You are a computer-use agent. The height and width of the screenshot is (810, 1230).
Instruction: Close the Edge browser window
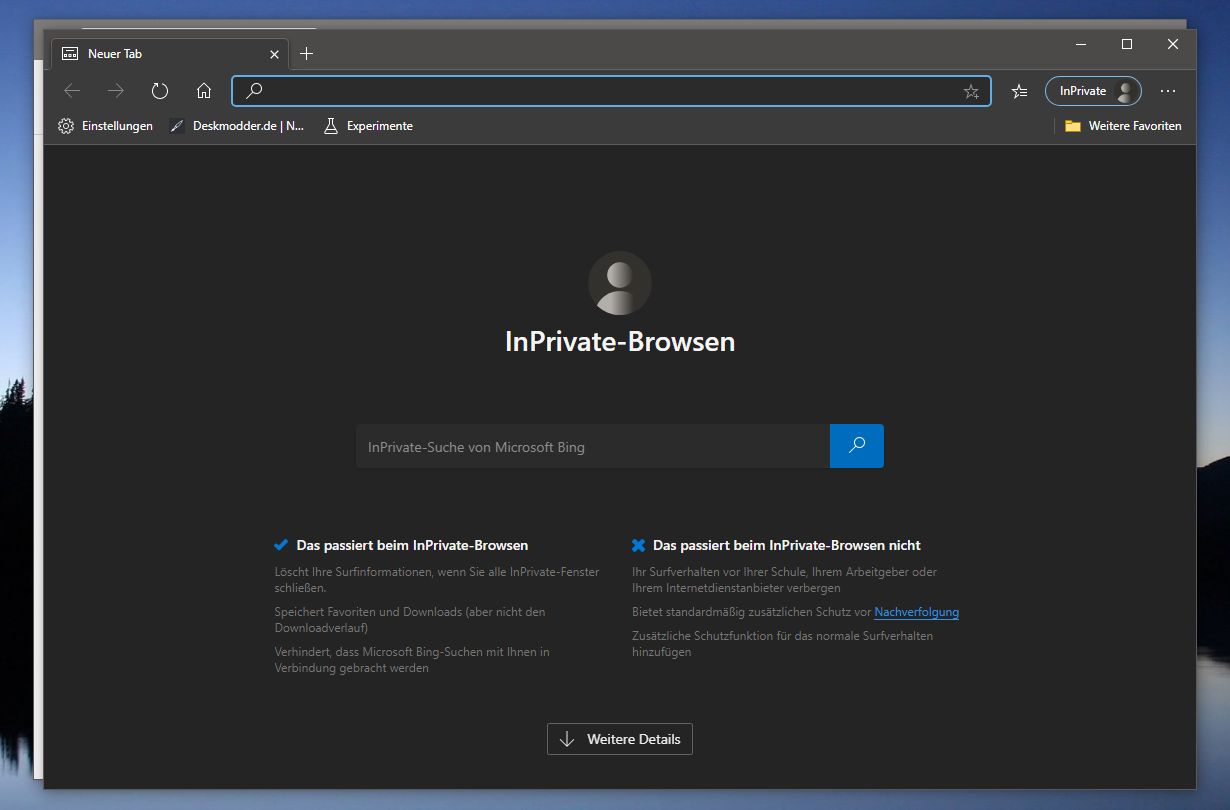(x=1173, y=44)
